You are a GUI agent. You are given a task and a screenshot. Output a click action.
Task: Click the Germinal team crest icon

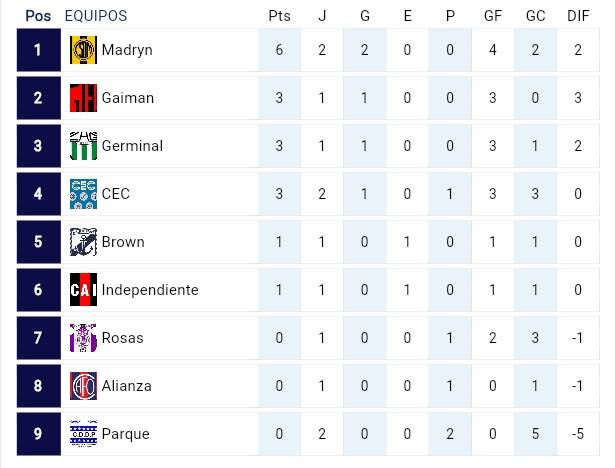click(83, 146)
